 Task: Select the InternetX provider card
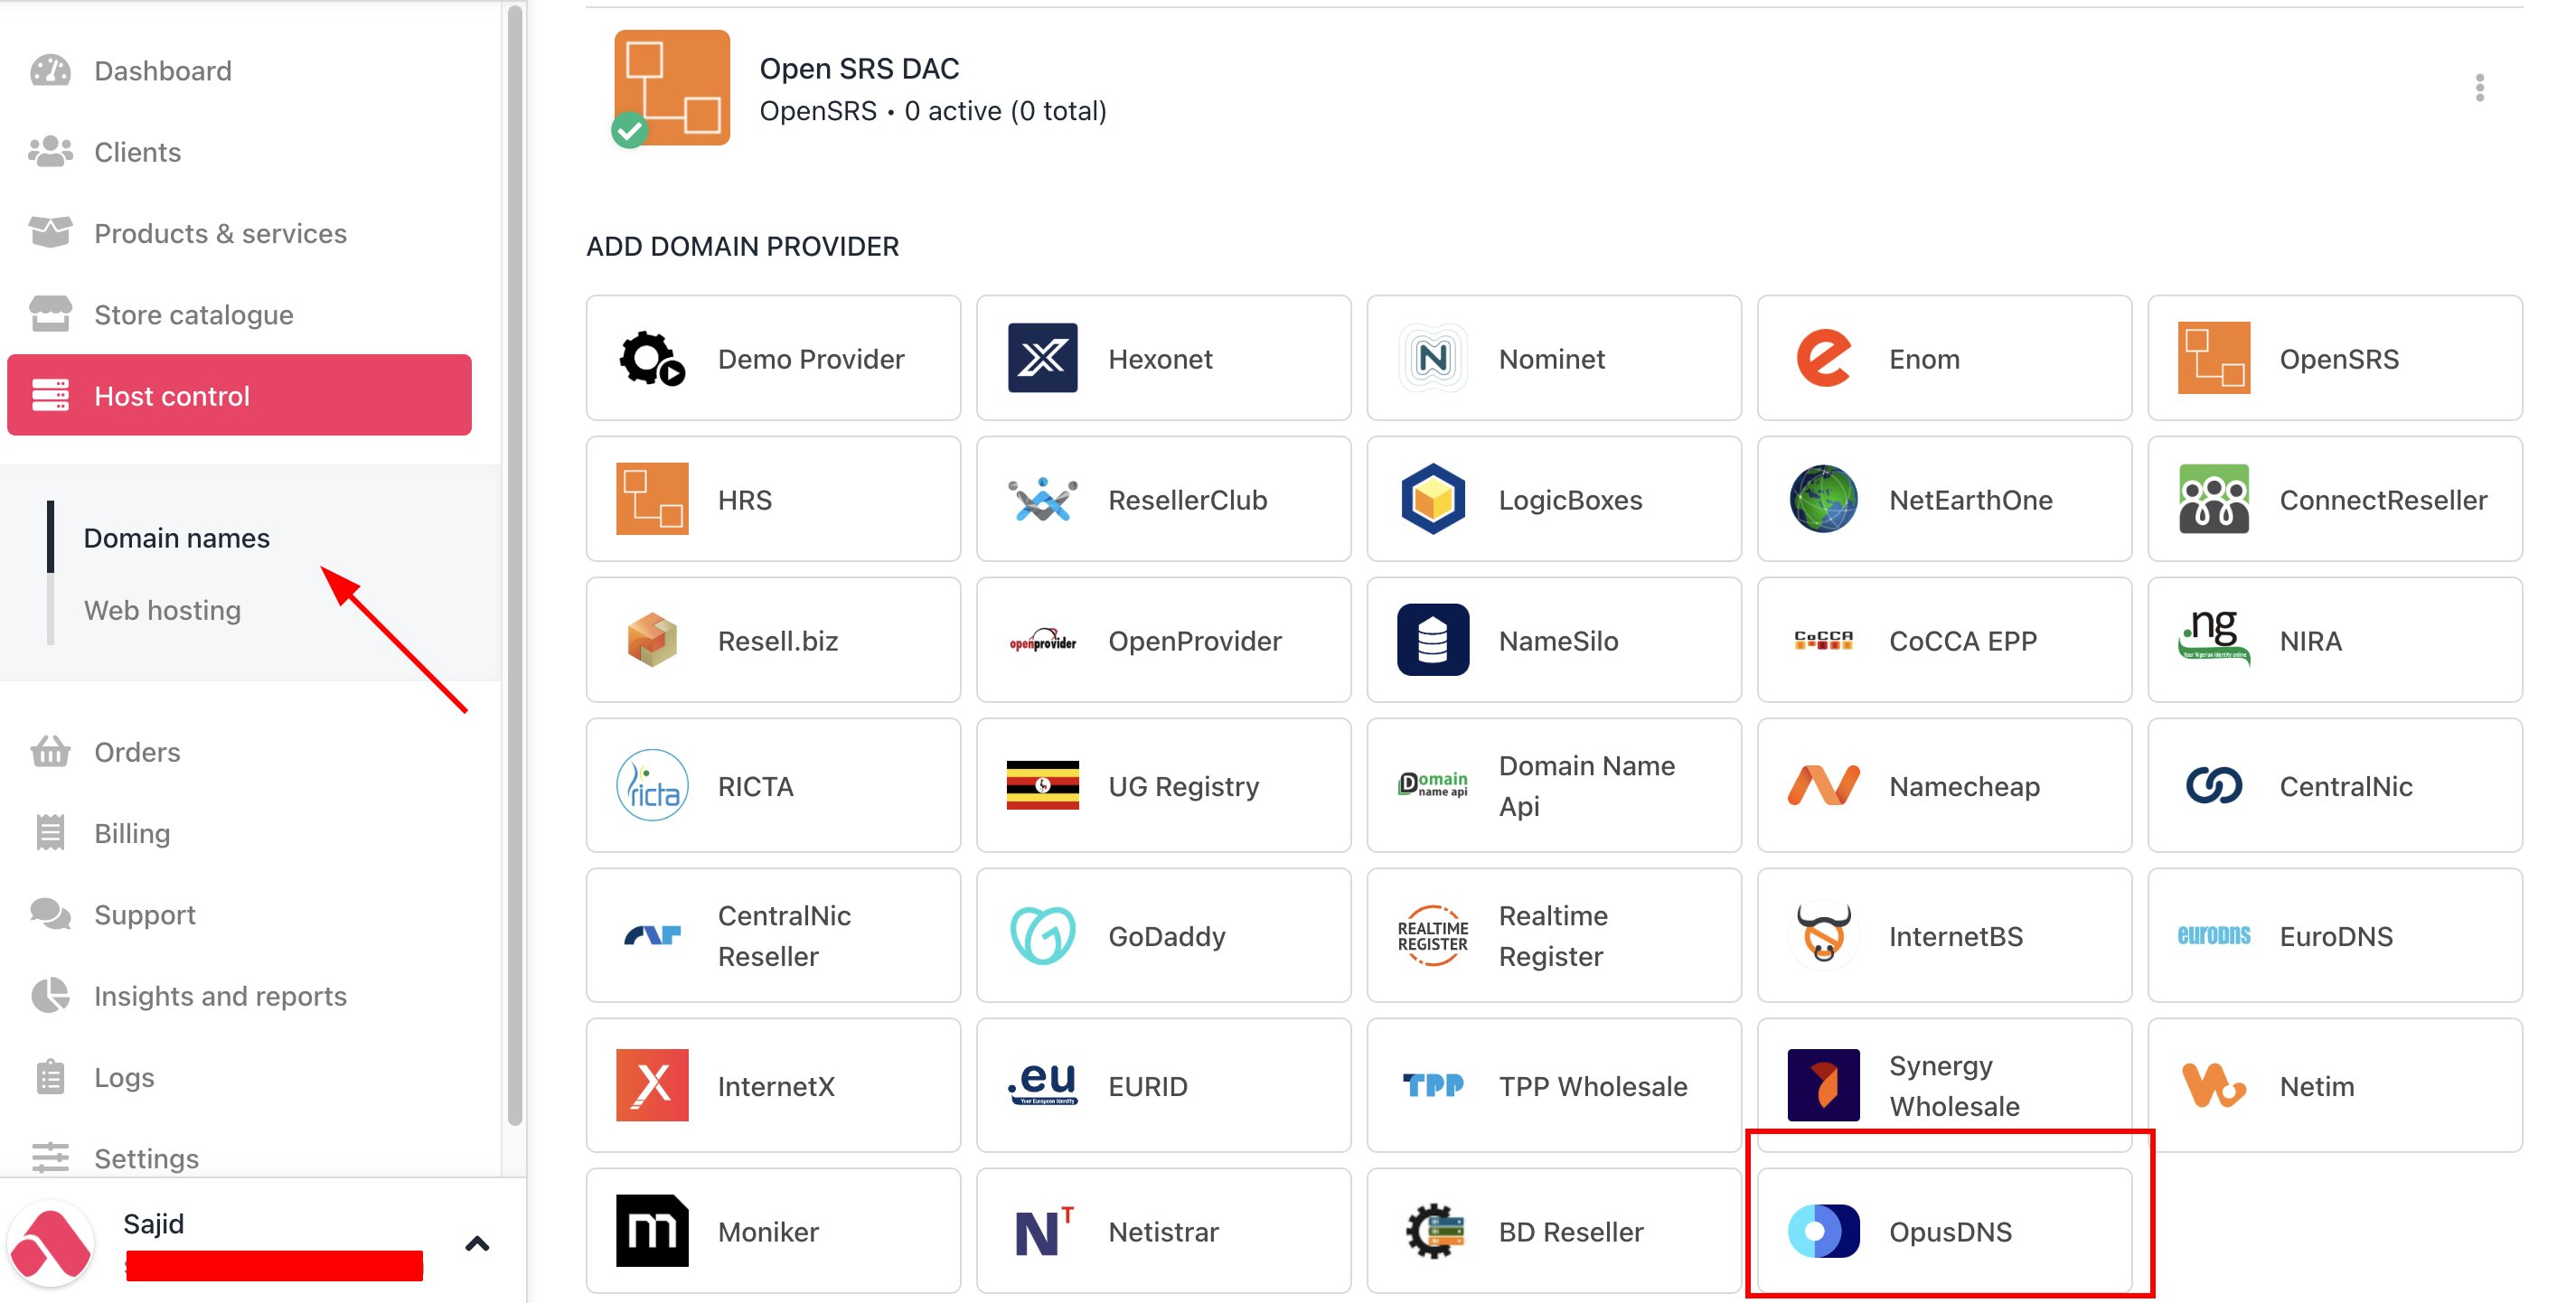[x=773, y=1085]
